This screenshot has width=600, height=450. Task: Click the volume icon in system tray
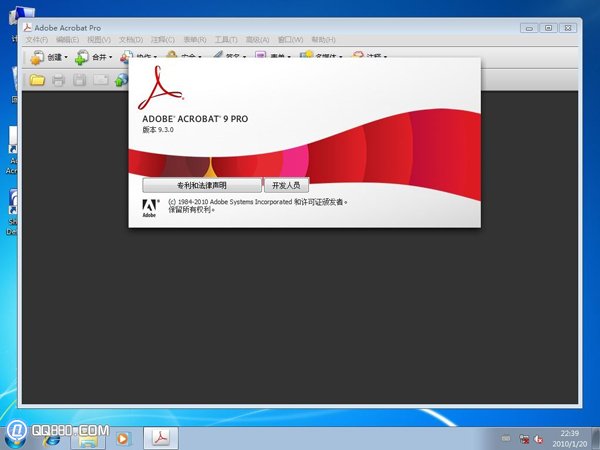537,438
